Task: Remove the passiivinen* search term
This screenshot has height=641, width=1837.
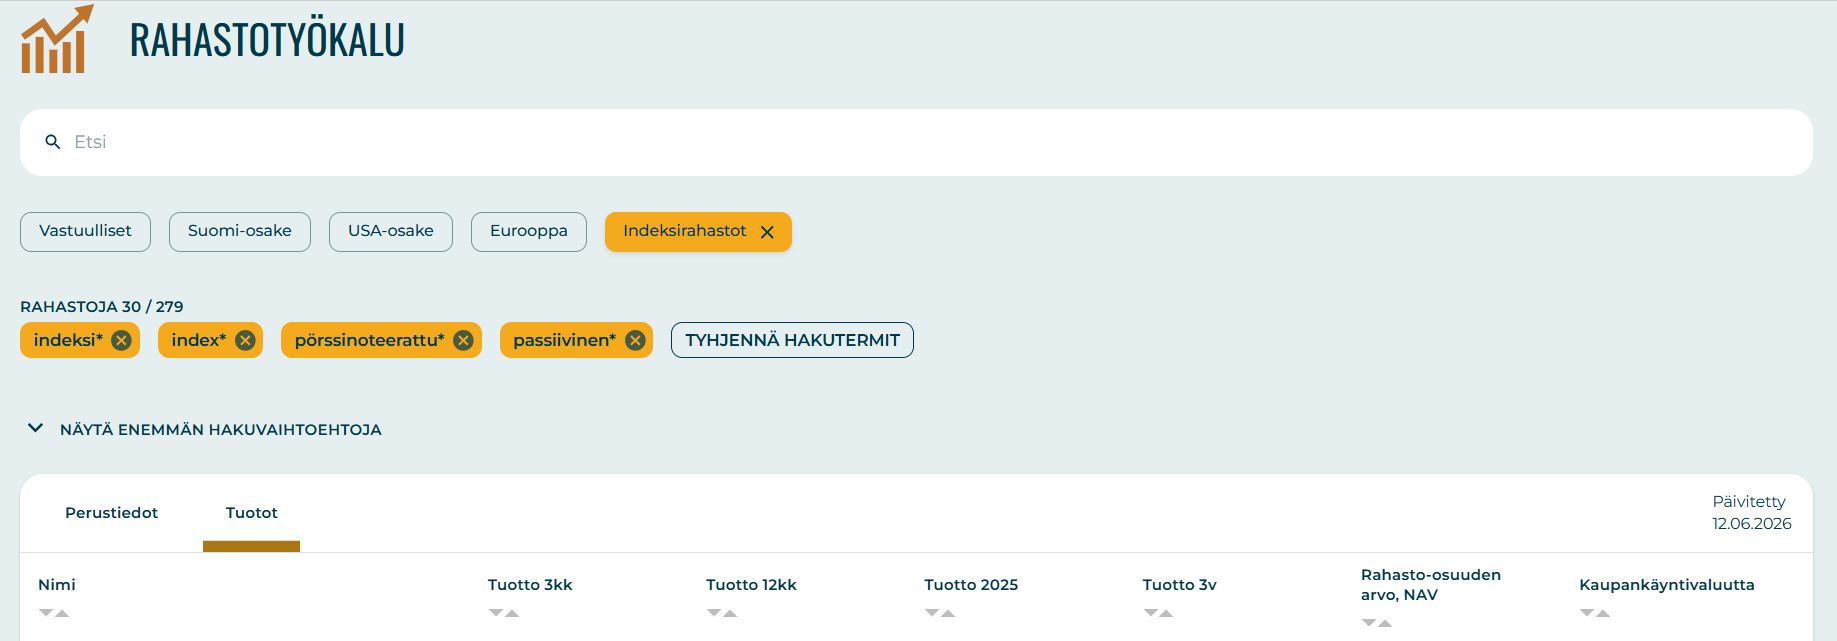Action: point(635,340)
